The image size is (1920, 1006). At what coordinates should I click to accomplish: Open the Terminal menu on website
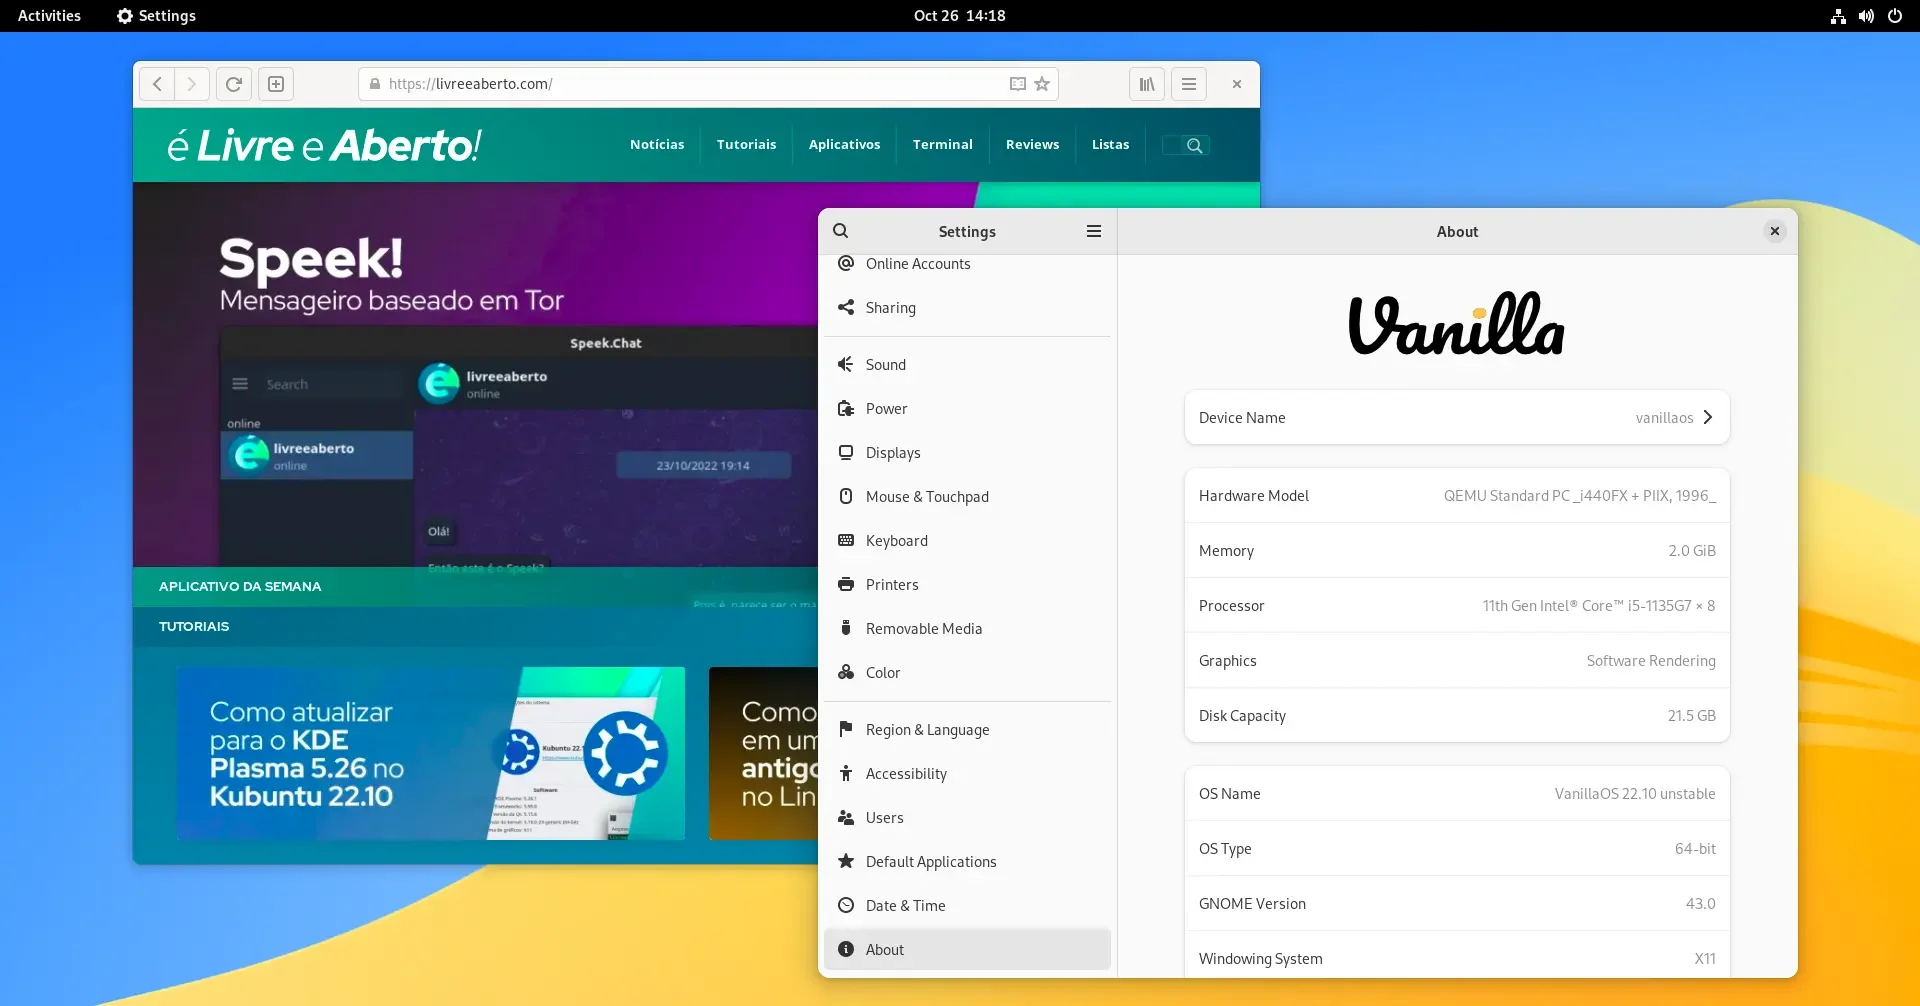pyautogui.click(x=942, y=144)
